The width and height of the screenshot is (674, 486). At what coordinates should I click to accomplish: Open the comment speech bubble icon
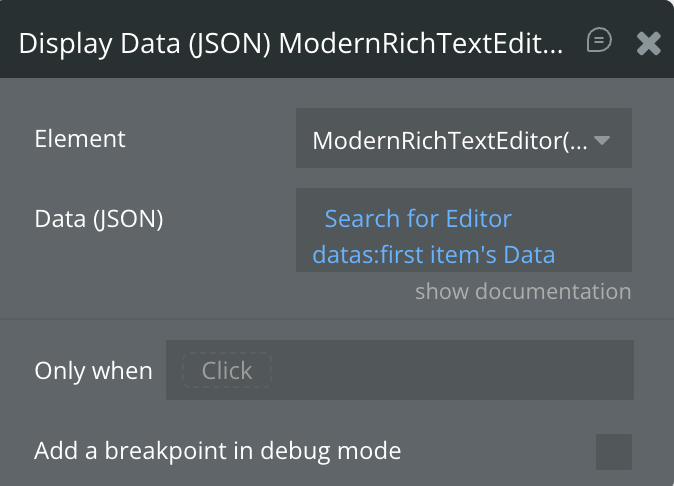tap(599, 41)
